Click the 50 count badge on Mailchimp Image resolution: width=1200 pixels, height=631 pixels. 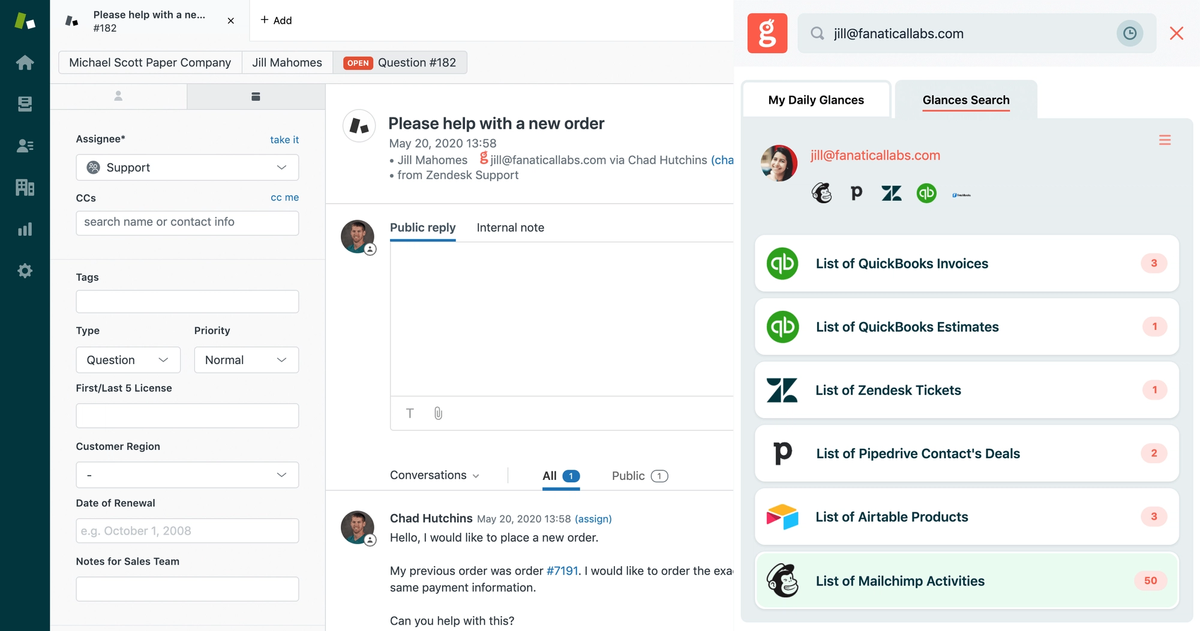pos(1150,581)
